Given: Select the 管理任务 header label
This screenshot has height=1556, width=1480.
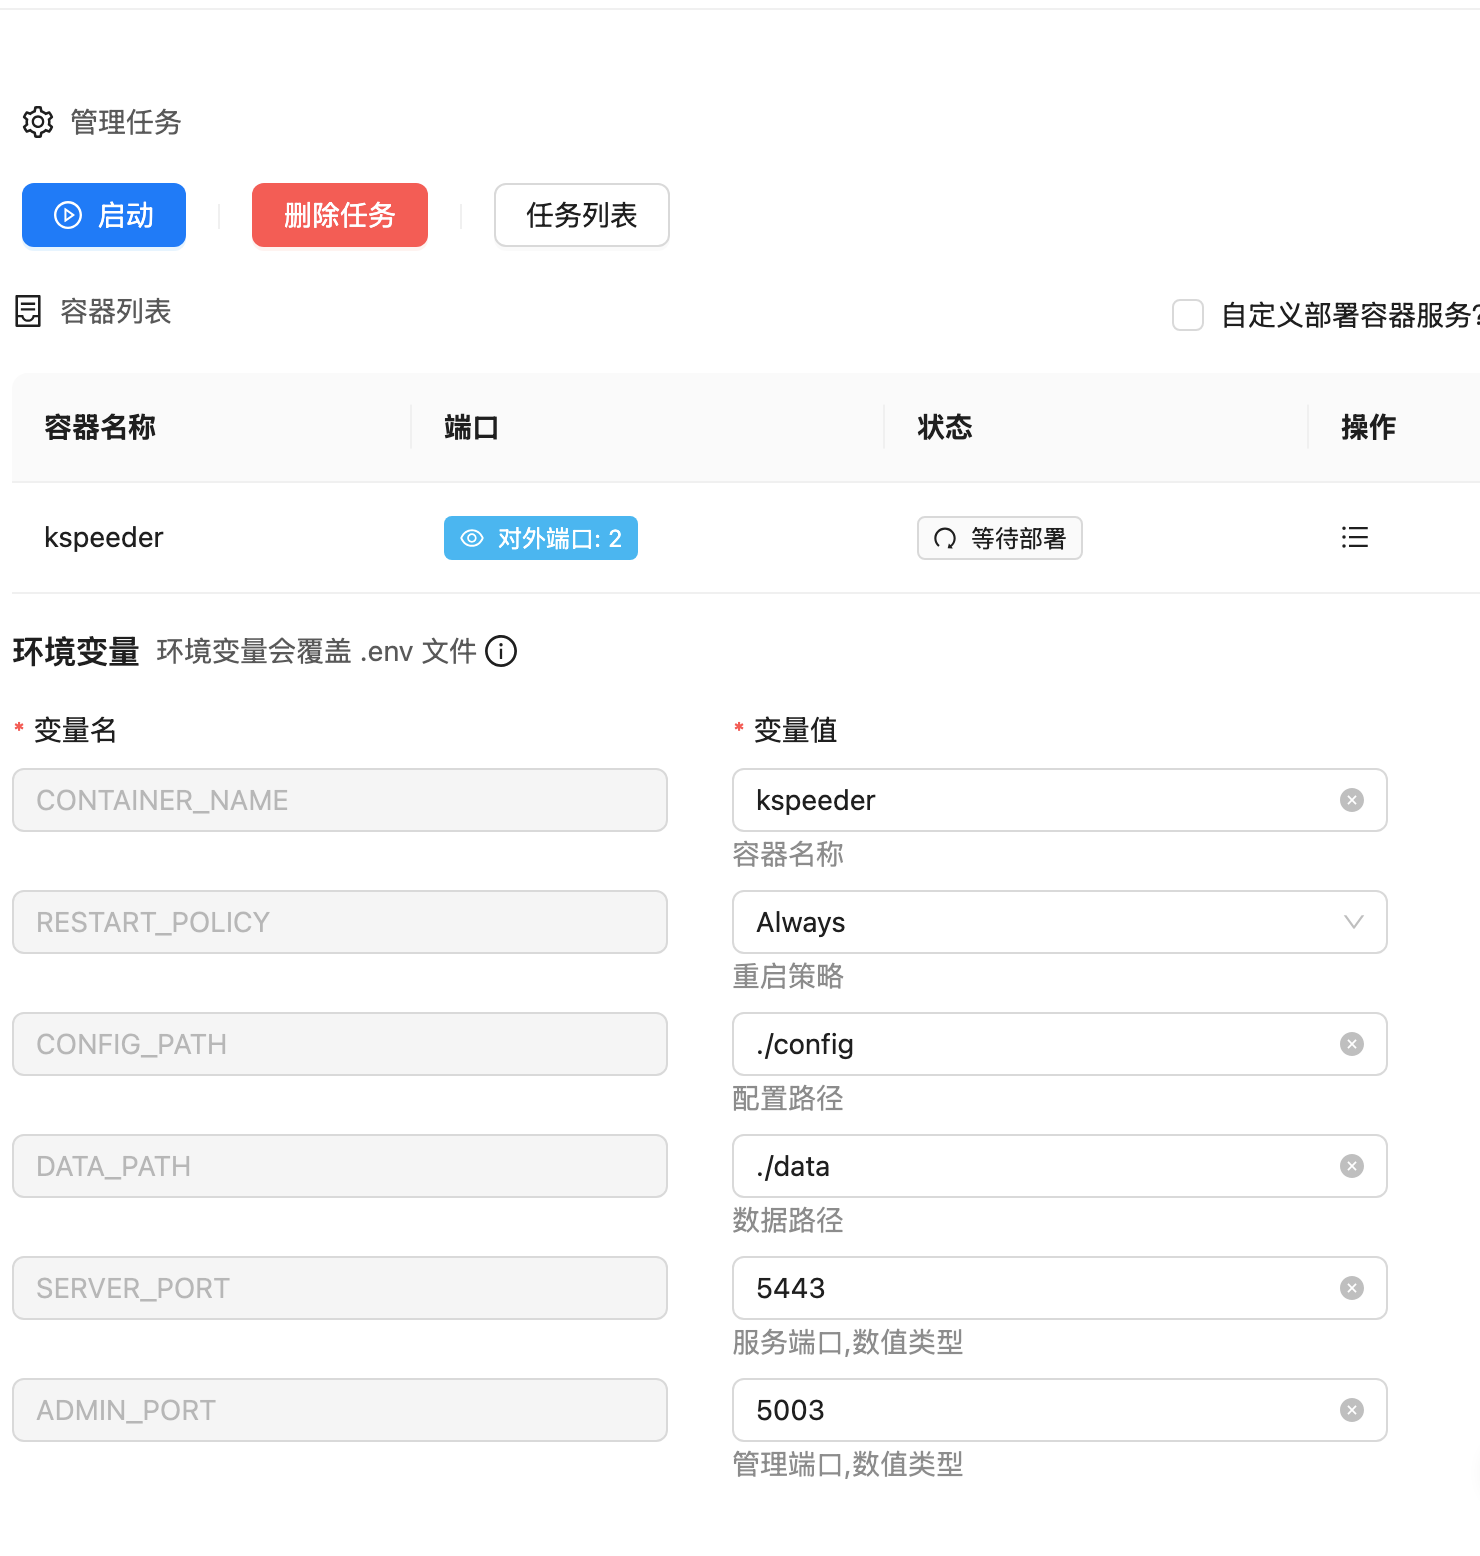Looking at the screenshot, I should [x=124, y=122].
